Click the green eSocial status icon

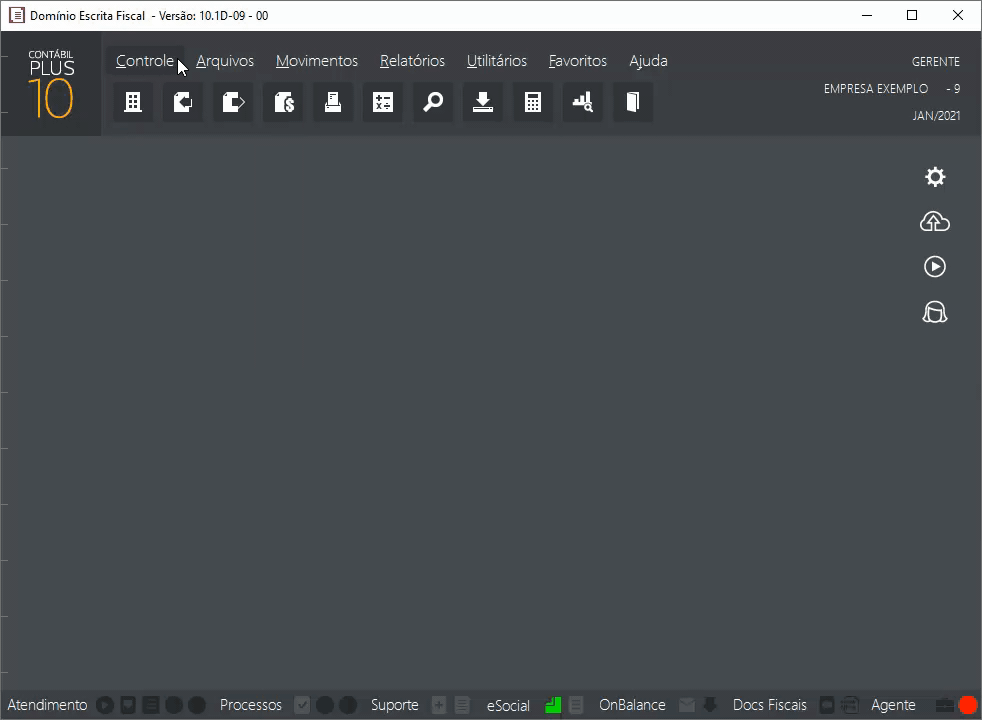pos(553,705)
